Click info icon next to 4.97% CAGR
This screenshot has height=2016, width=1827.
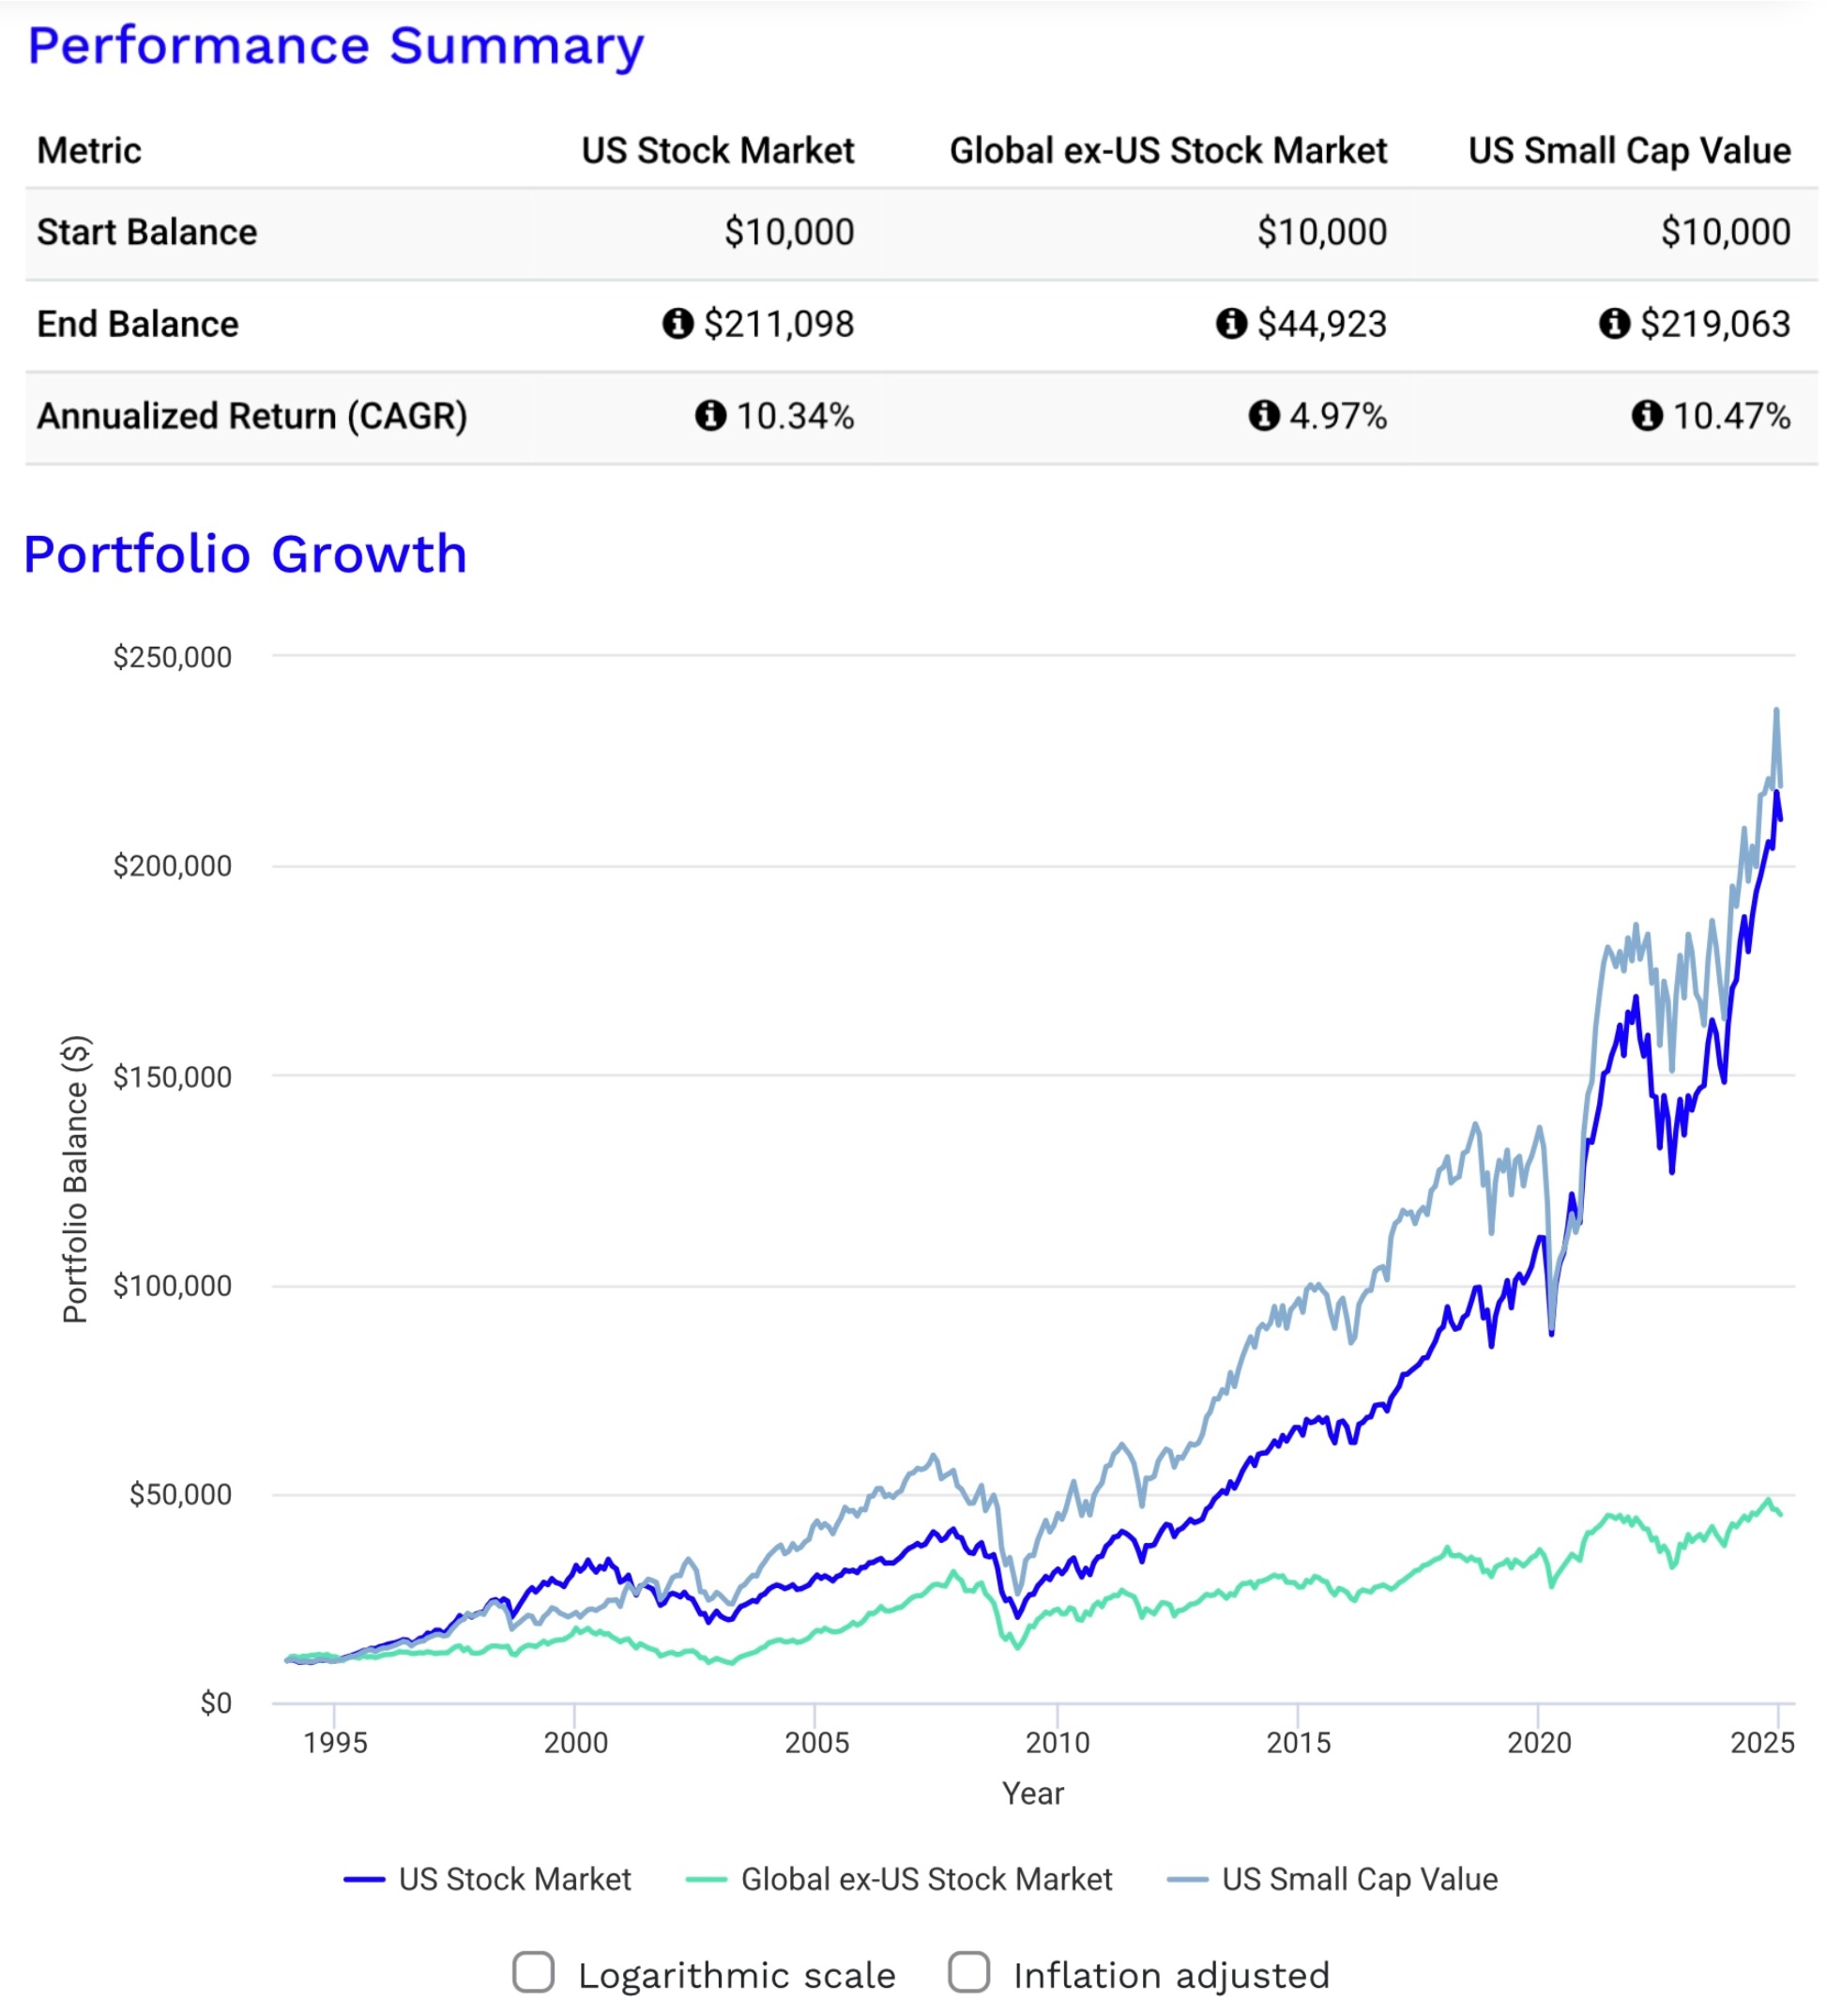1263,415
